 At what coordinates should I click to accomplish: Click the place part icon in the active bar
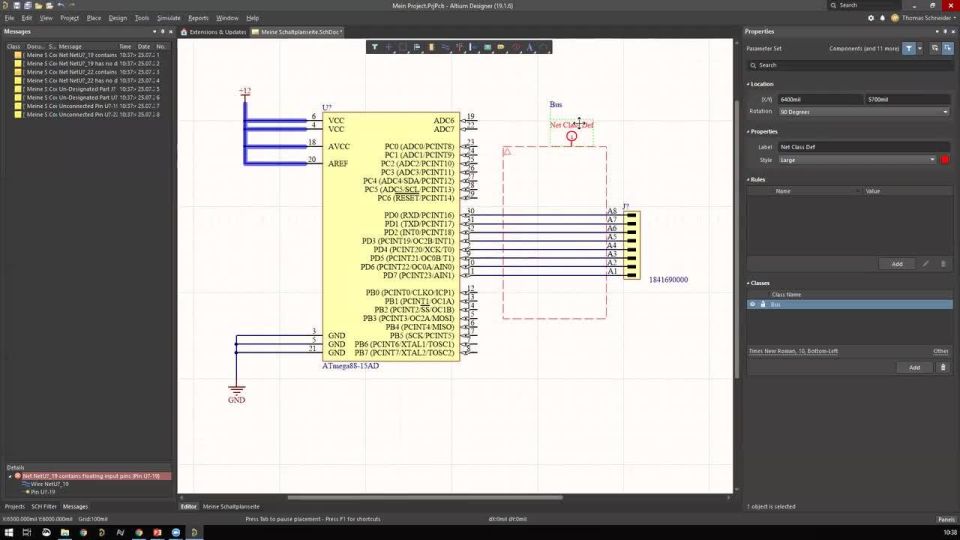[431, 47]
